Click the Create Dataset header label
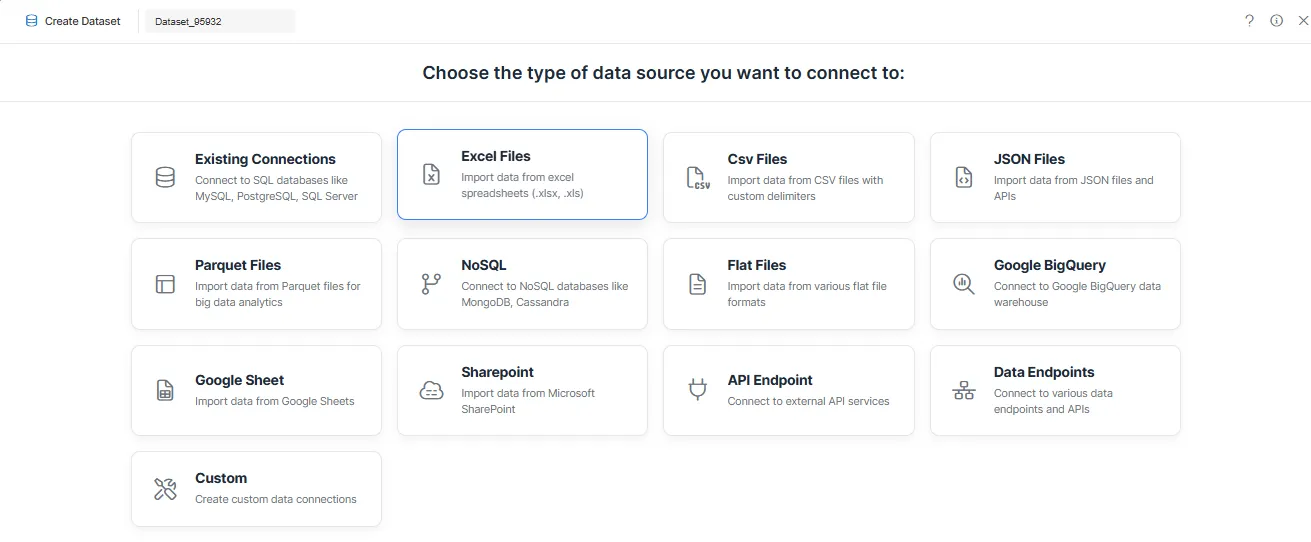Viewport: 1311px width, 542px height. [x=83, y=21]
